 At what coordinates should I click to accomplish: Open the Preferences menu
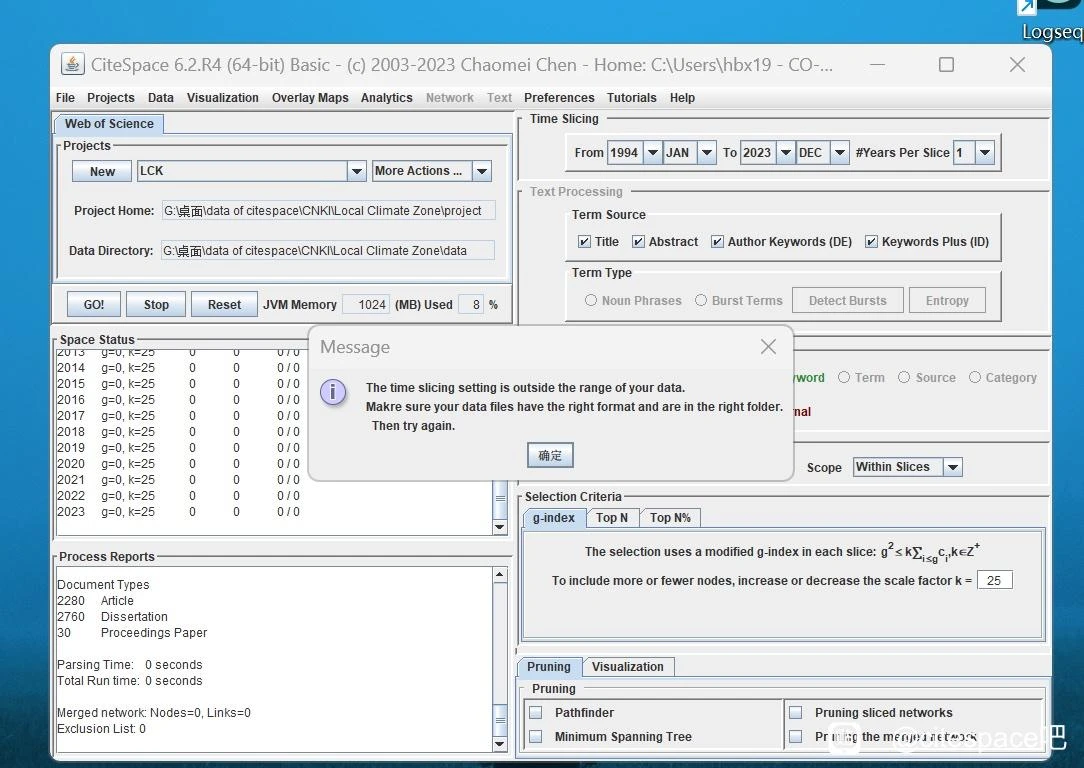tap(559, 97)
